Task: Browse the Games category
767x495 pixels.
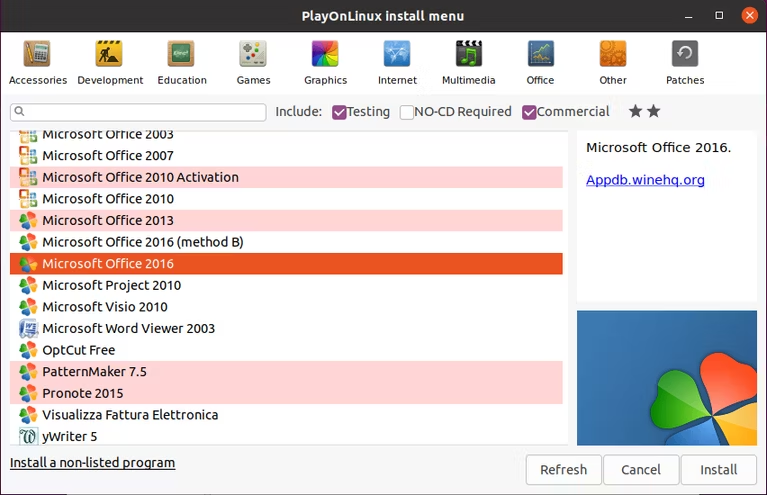Action: point(253,62)
